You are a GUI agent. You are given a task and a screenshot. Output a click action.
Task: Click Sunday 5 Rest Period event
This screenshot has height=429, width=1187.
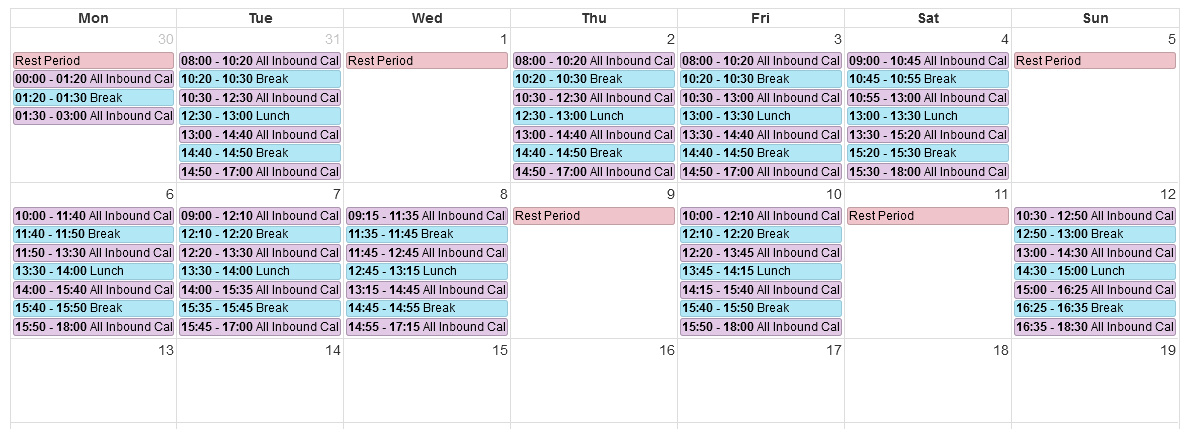click(1095, 61)
